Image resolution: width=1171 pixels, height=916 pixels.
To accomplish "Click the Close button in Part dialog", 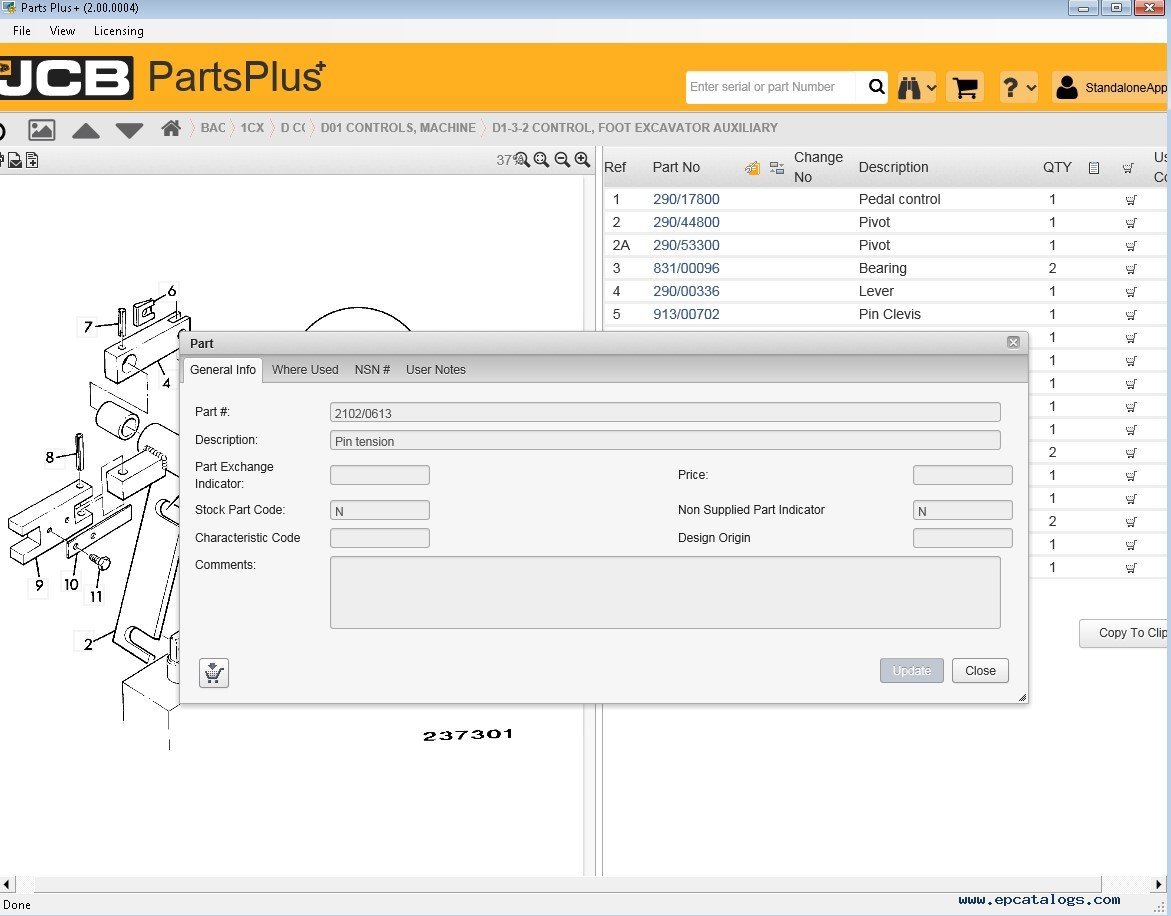I will point(980,670).
